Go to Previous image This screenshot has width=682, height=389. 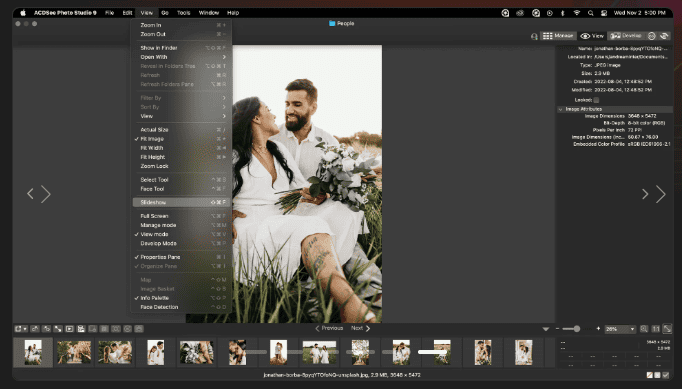[x=329, y=329]
